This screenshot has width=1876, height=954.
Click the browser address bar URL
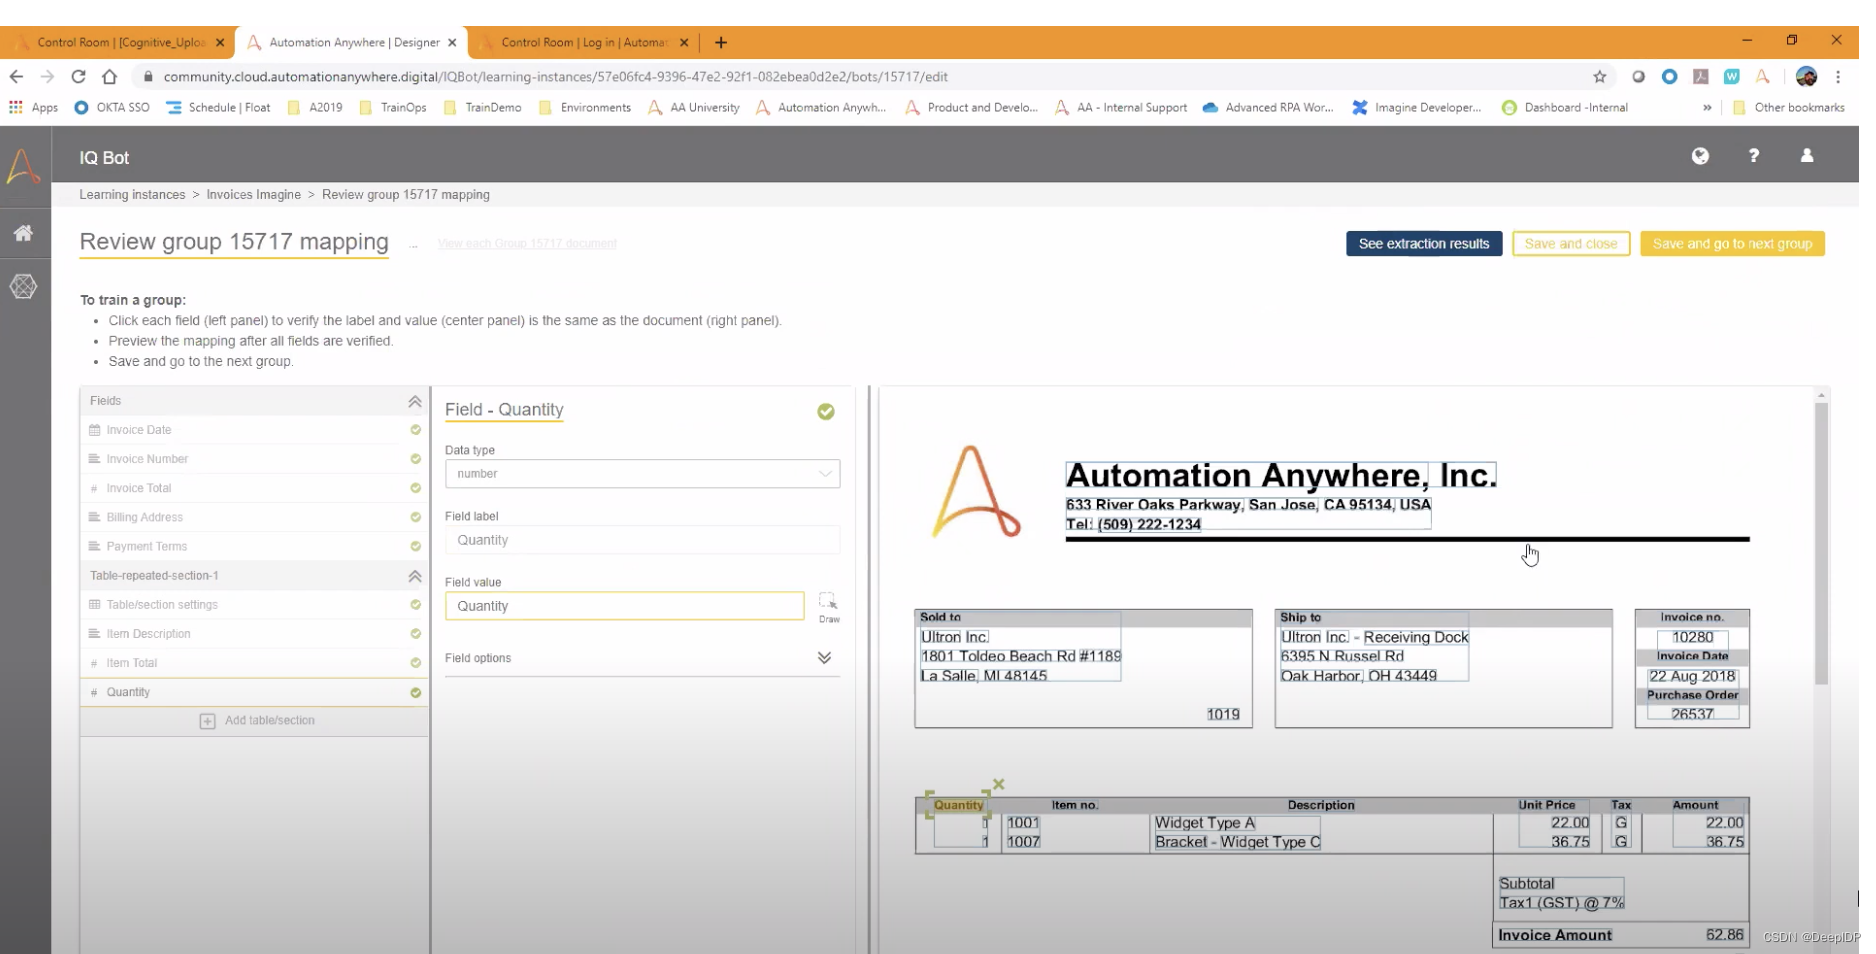555,76
